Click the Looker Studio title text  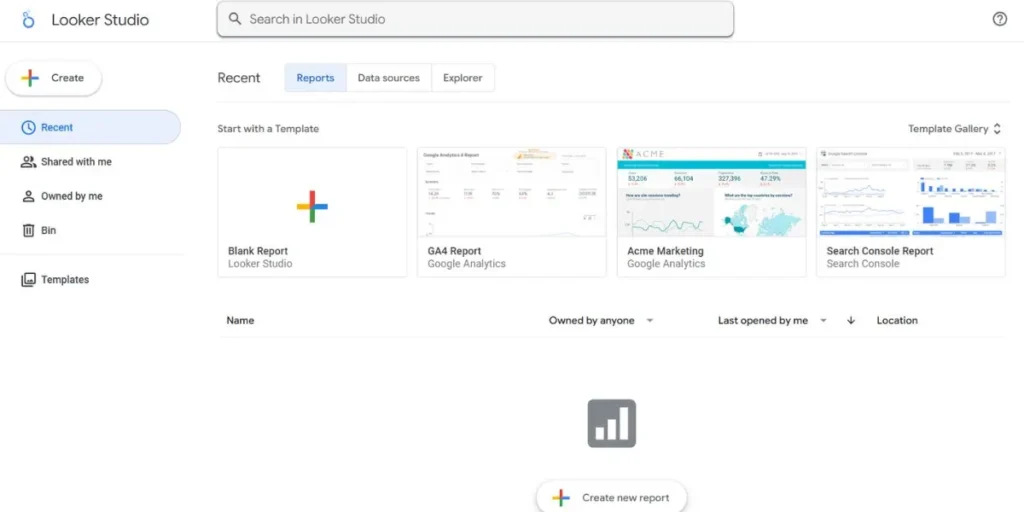tap(100, 20)
